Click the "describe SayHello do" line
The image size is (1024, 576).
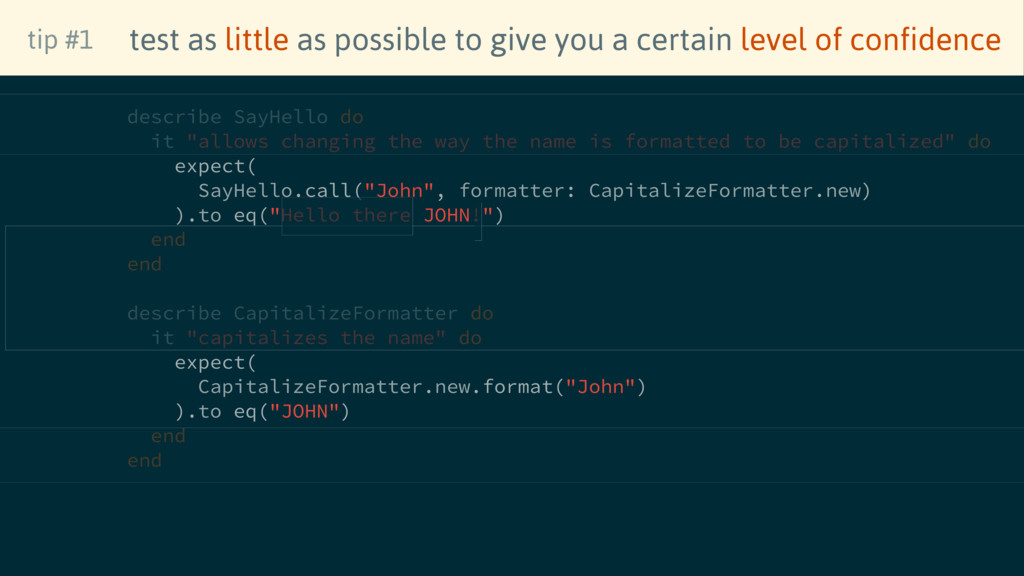pos(245,117)
